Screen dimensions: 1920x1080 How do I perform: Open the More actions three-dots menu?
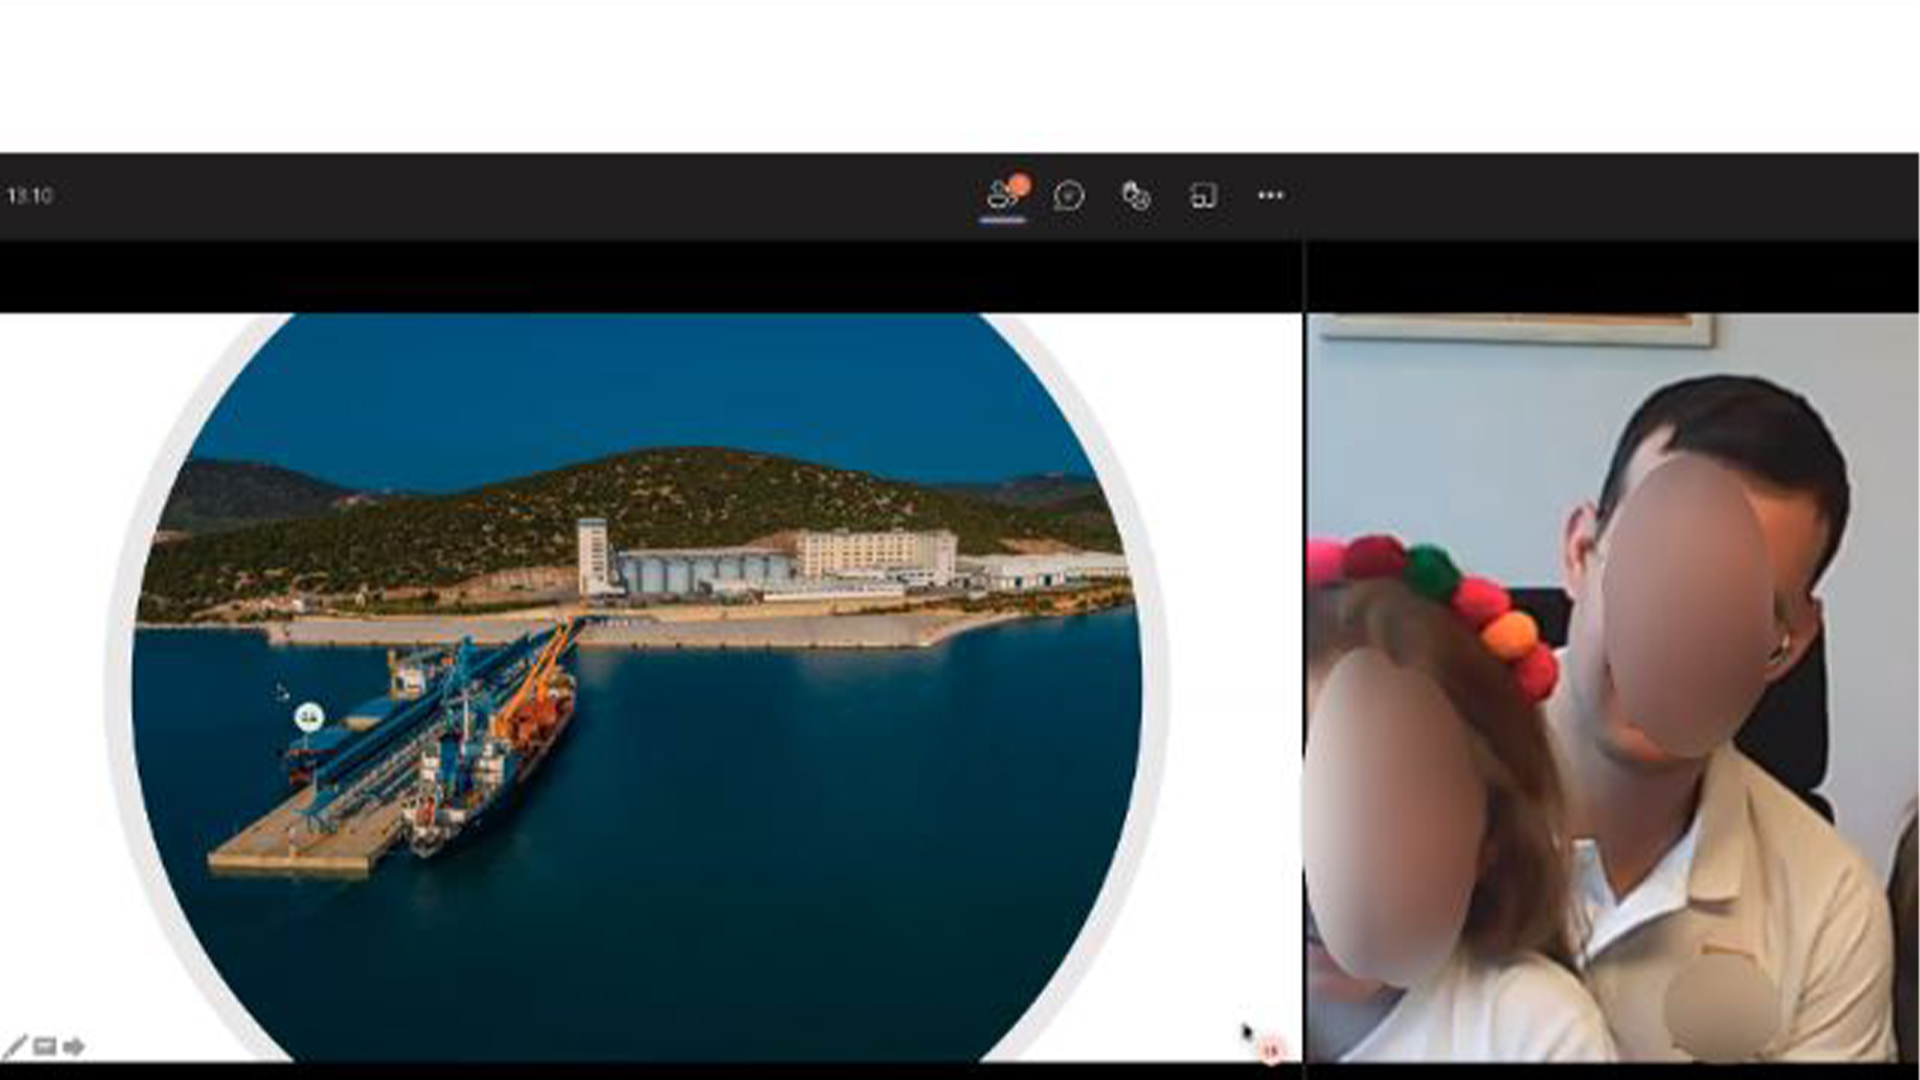(x=1270, y=195)
